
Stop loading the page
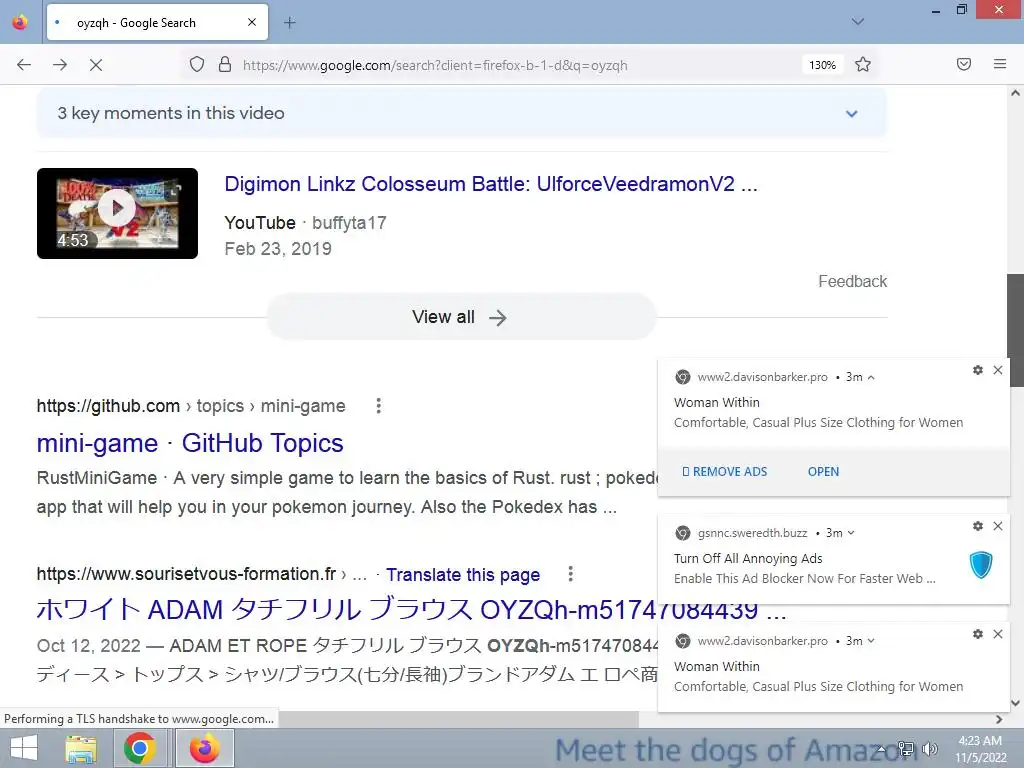(x=96, y=65)
